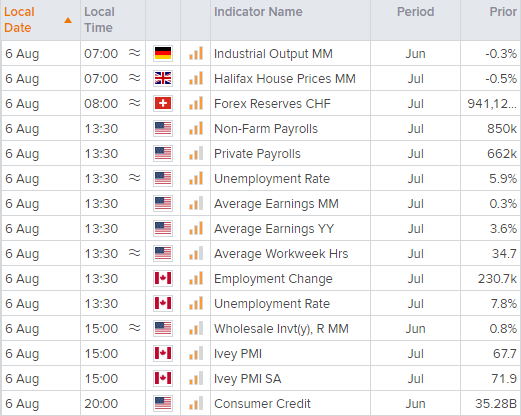This screenshot has width=521, height=416.
Task: Click the Indicator Name column header
Action: point(258,12)
